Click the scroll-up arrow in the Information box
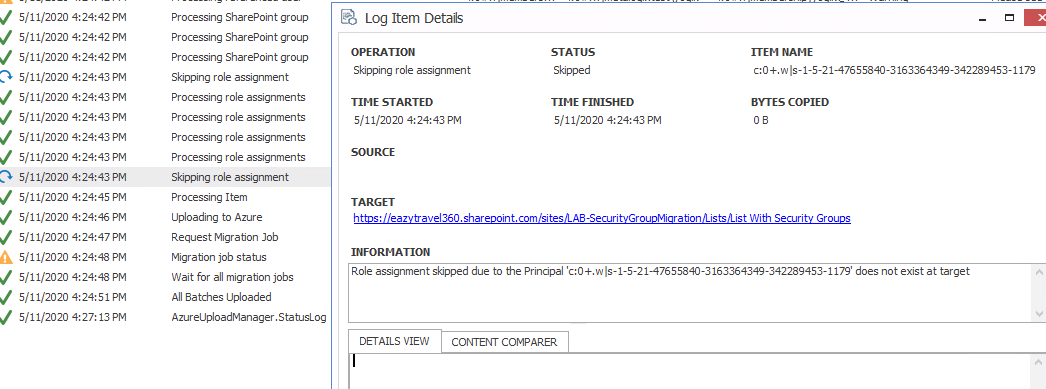Image resolution: width=1046 pixels, height=389 pixels. point(1039,272)
